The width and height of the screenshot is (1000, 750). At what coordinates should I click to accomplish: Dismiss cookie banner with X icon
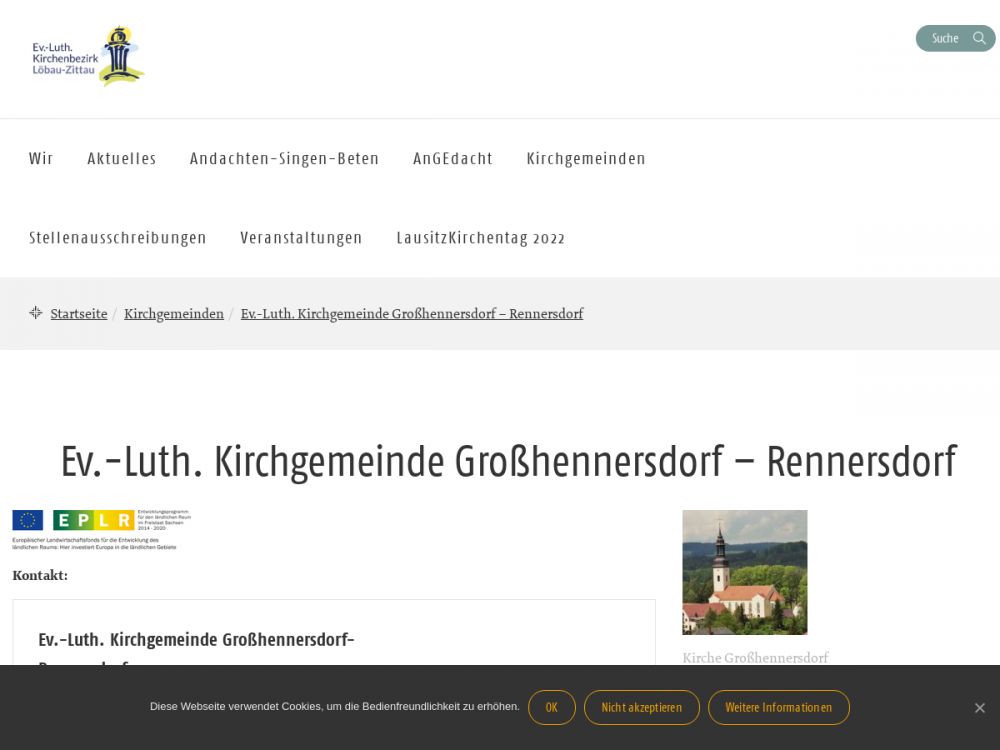pyautogui.click(x=979, y=708)
